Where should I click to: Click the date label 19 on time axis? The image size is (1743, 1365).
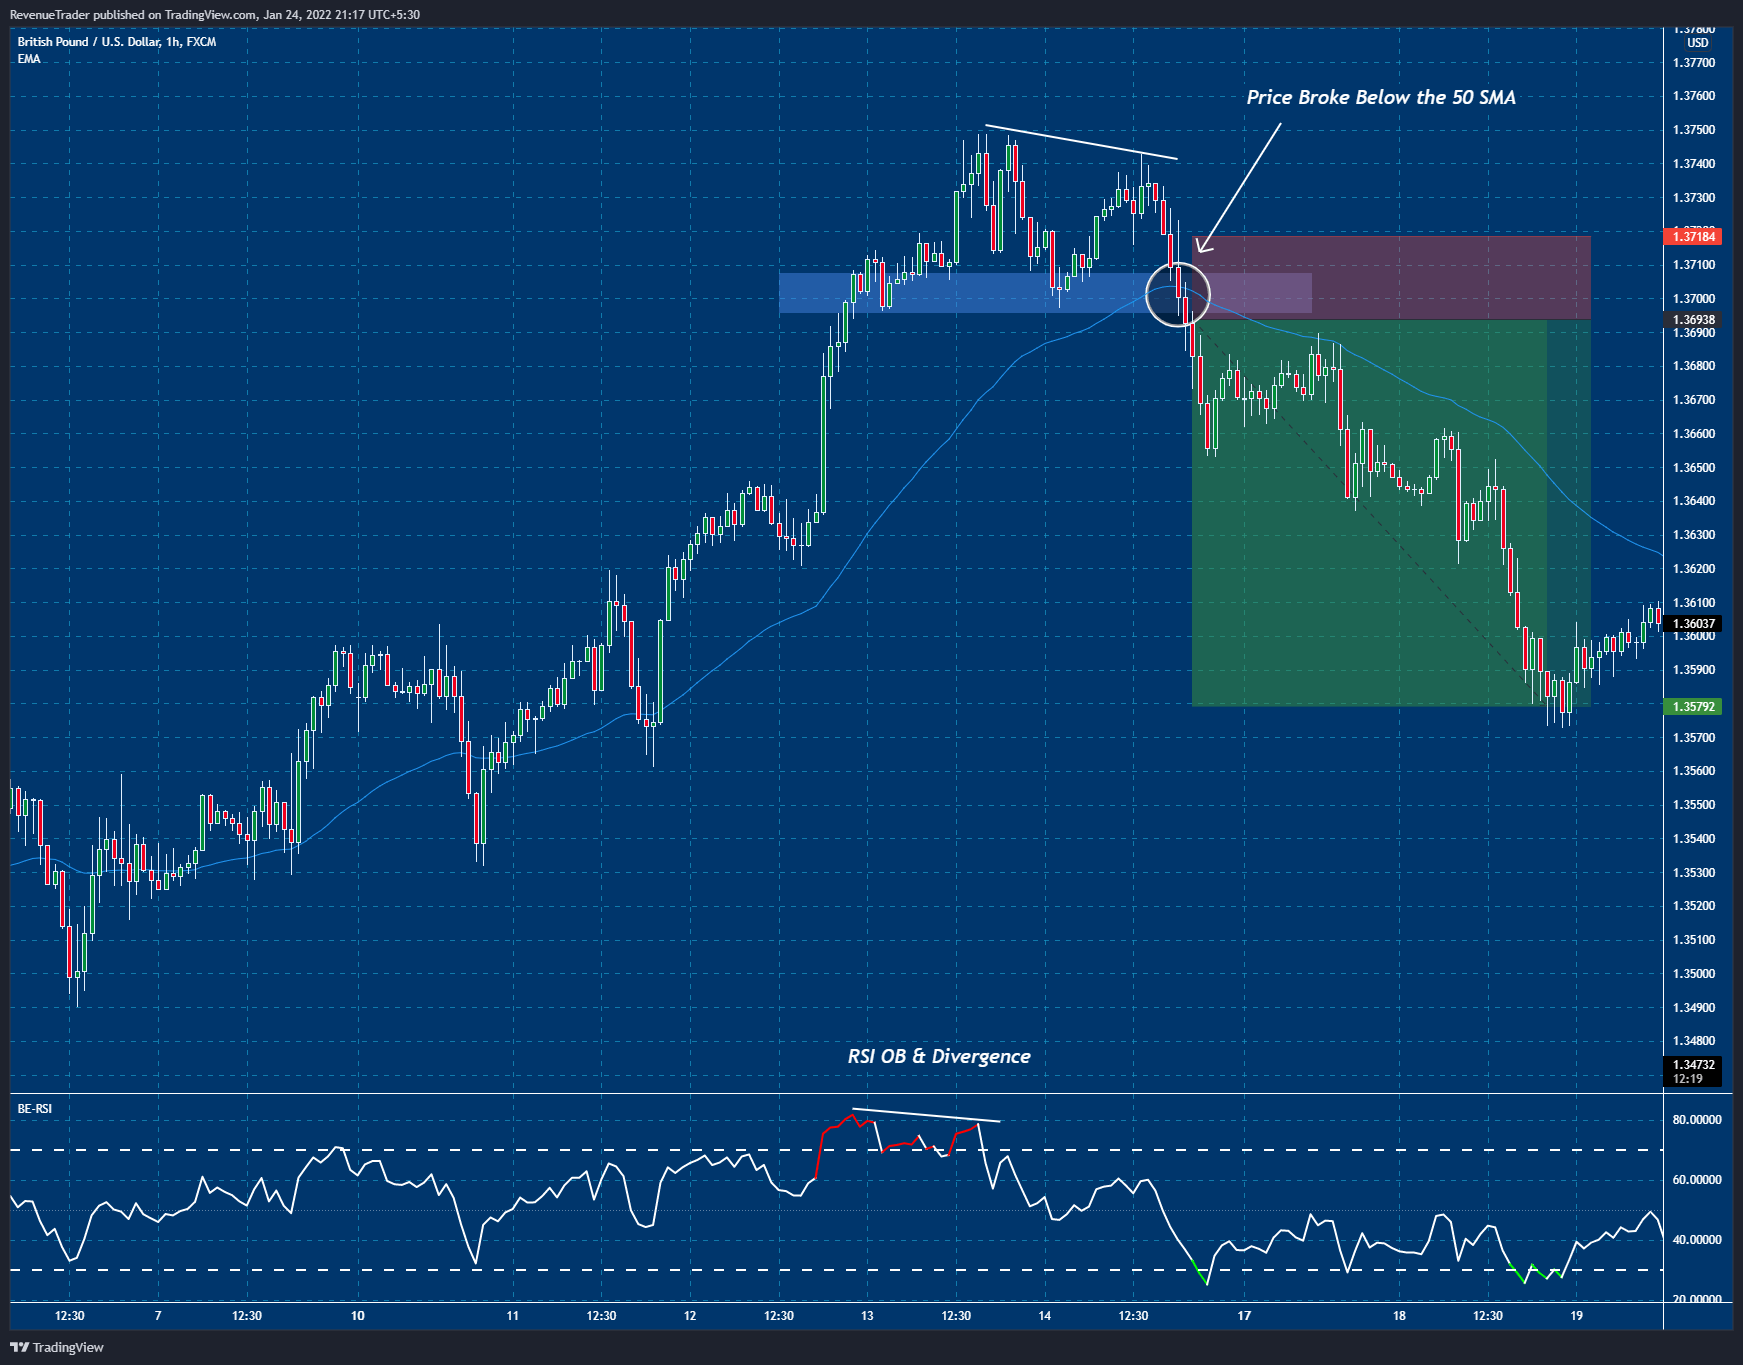[1576, 1316]
